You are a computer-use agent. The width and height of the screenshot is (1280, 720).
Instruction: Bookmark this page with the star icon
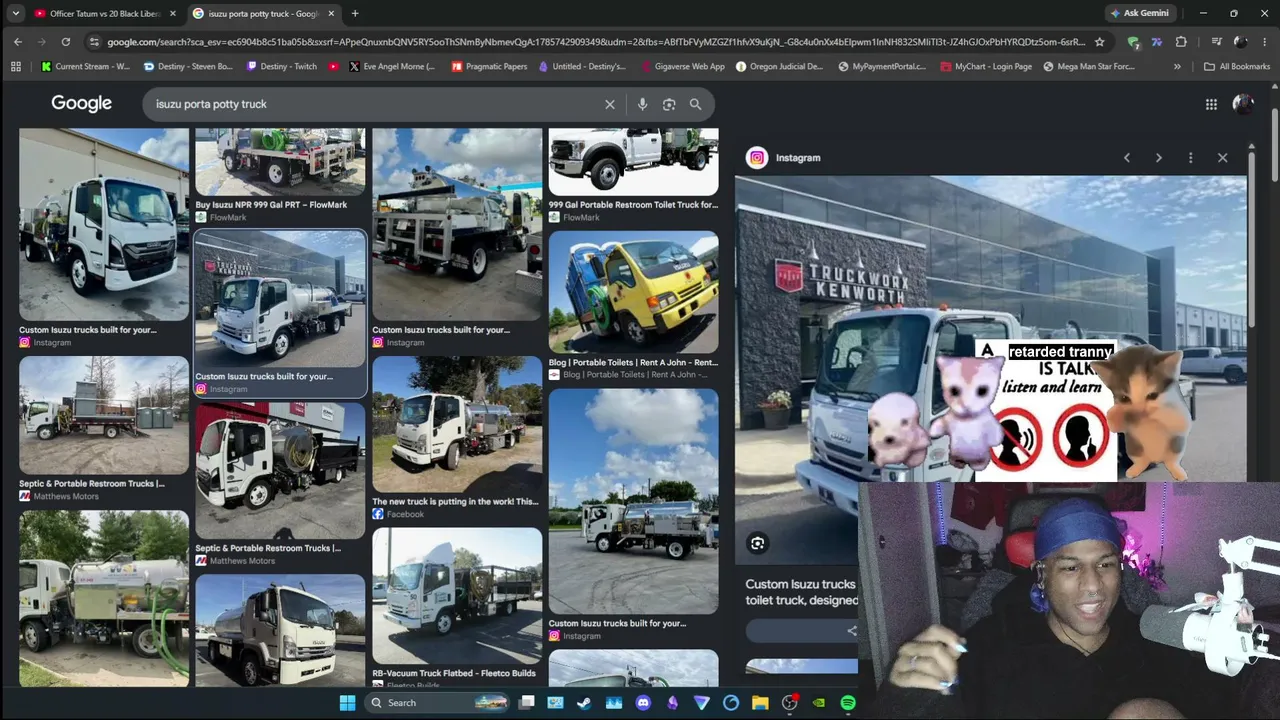(x=1100, y=42)
